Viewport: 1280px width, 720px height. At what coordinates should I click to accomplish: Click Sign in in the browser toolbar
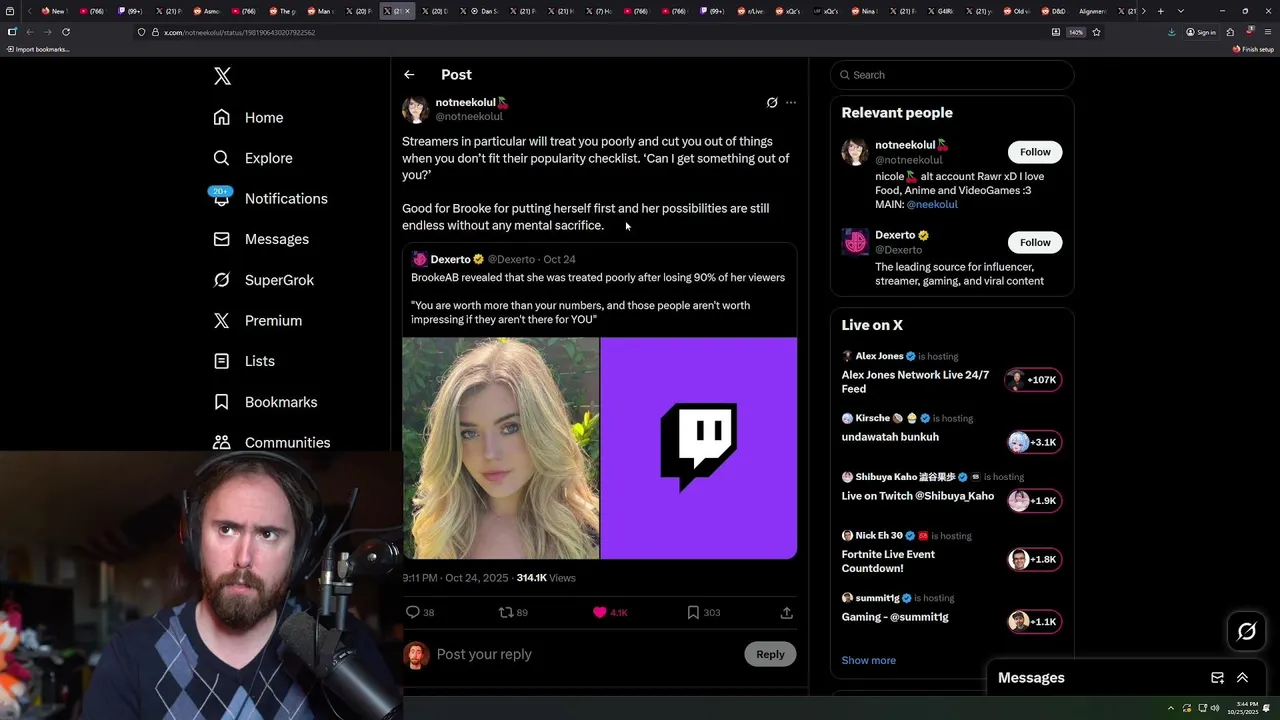pyautogui.click(x=1201, y=32)
